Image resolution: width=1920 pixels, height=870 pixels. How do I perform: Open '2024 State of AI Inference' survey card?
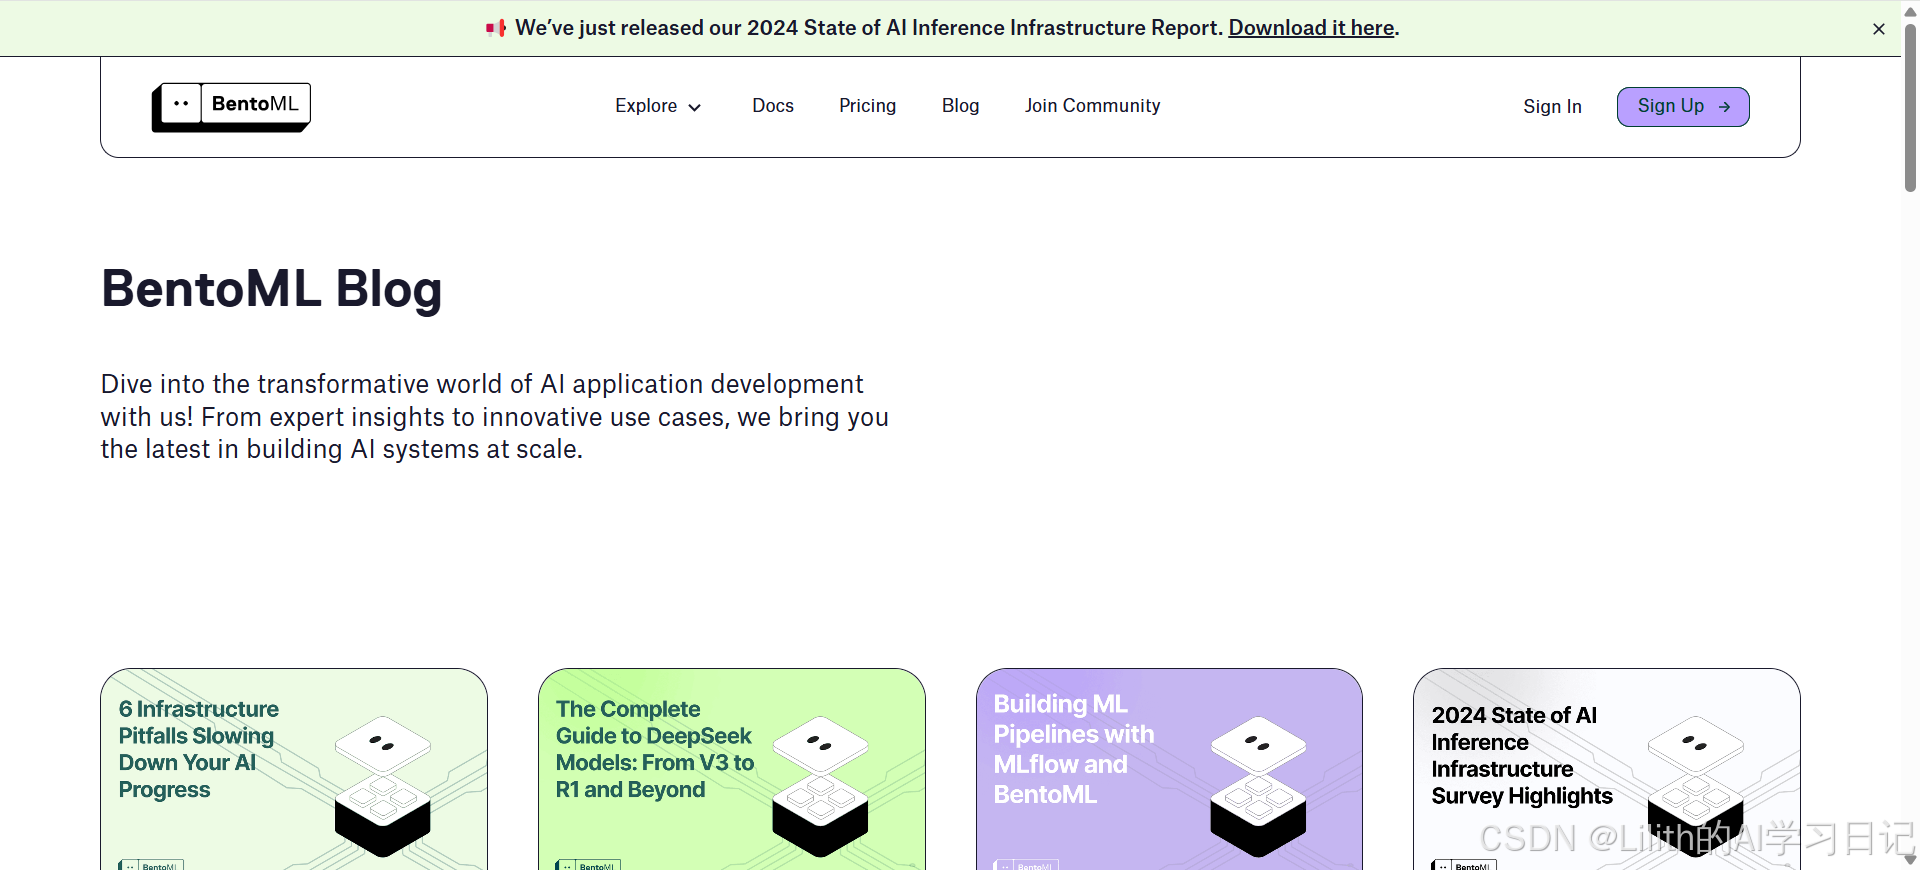pyautogui.click(x=1607, y=769)
